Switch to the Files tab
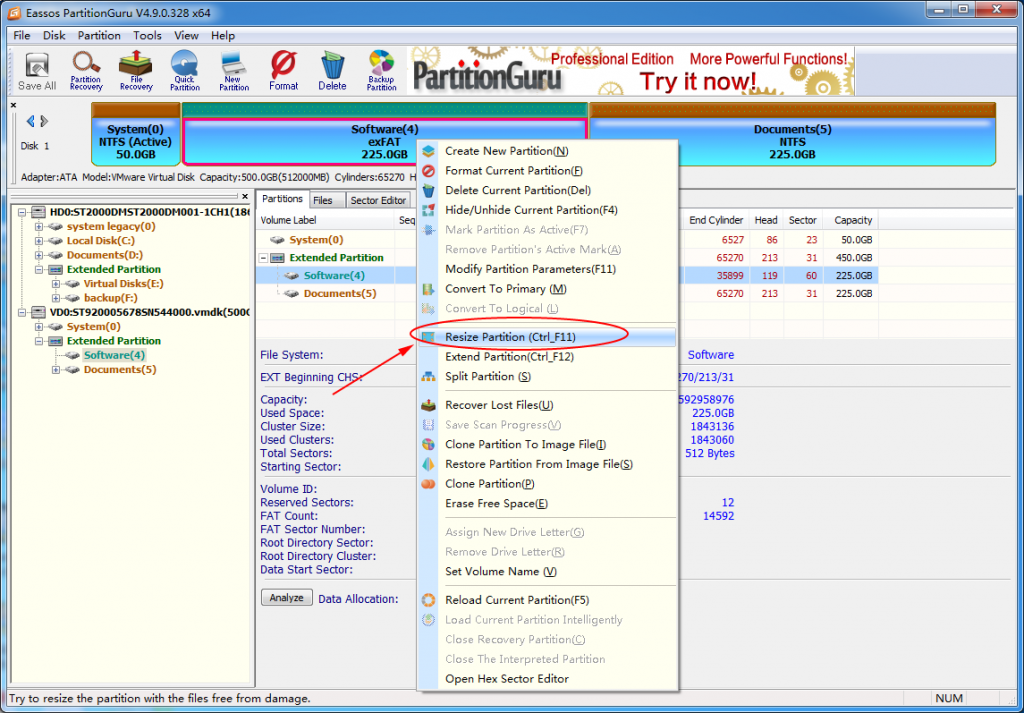Image resolution: width=1024 pixels, height=713 pixels. click(323, 200)
